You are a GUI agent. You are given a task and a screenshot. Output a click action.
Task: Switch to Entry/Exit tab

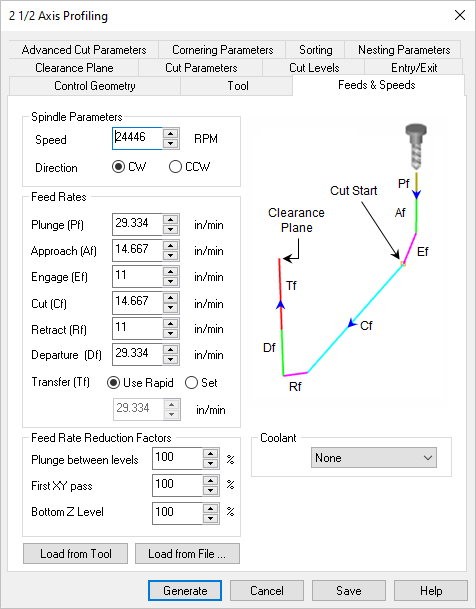(x=413, y=68)
